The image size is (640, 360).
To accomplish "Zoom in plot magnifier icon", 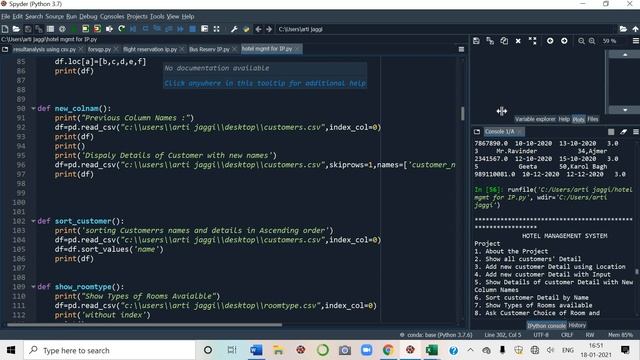I will point(592,41).
